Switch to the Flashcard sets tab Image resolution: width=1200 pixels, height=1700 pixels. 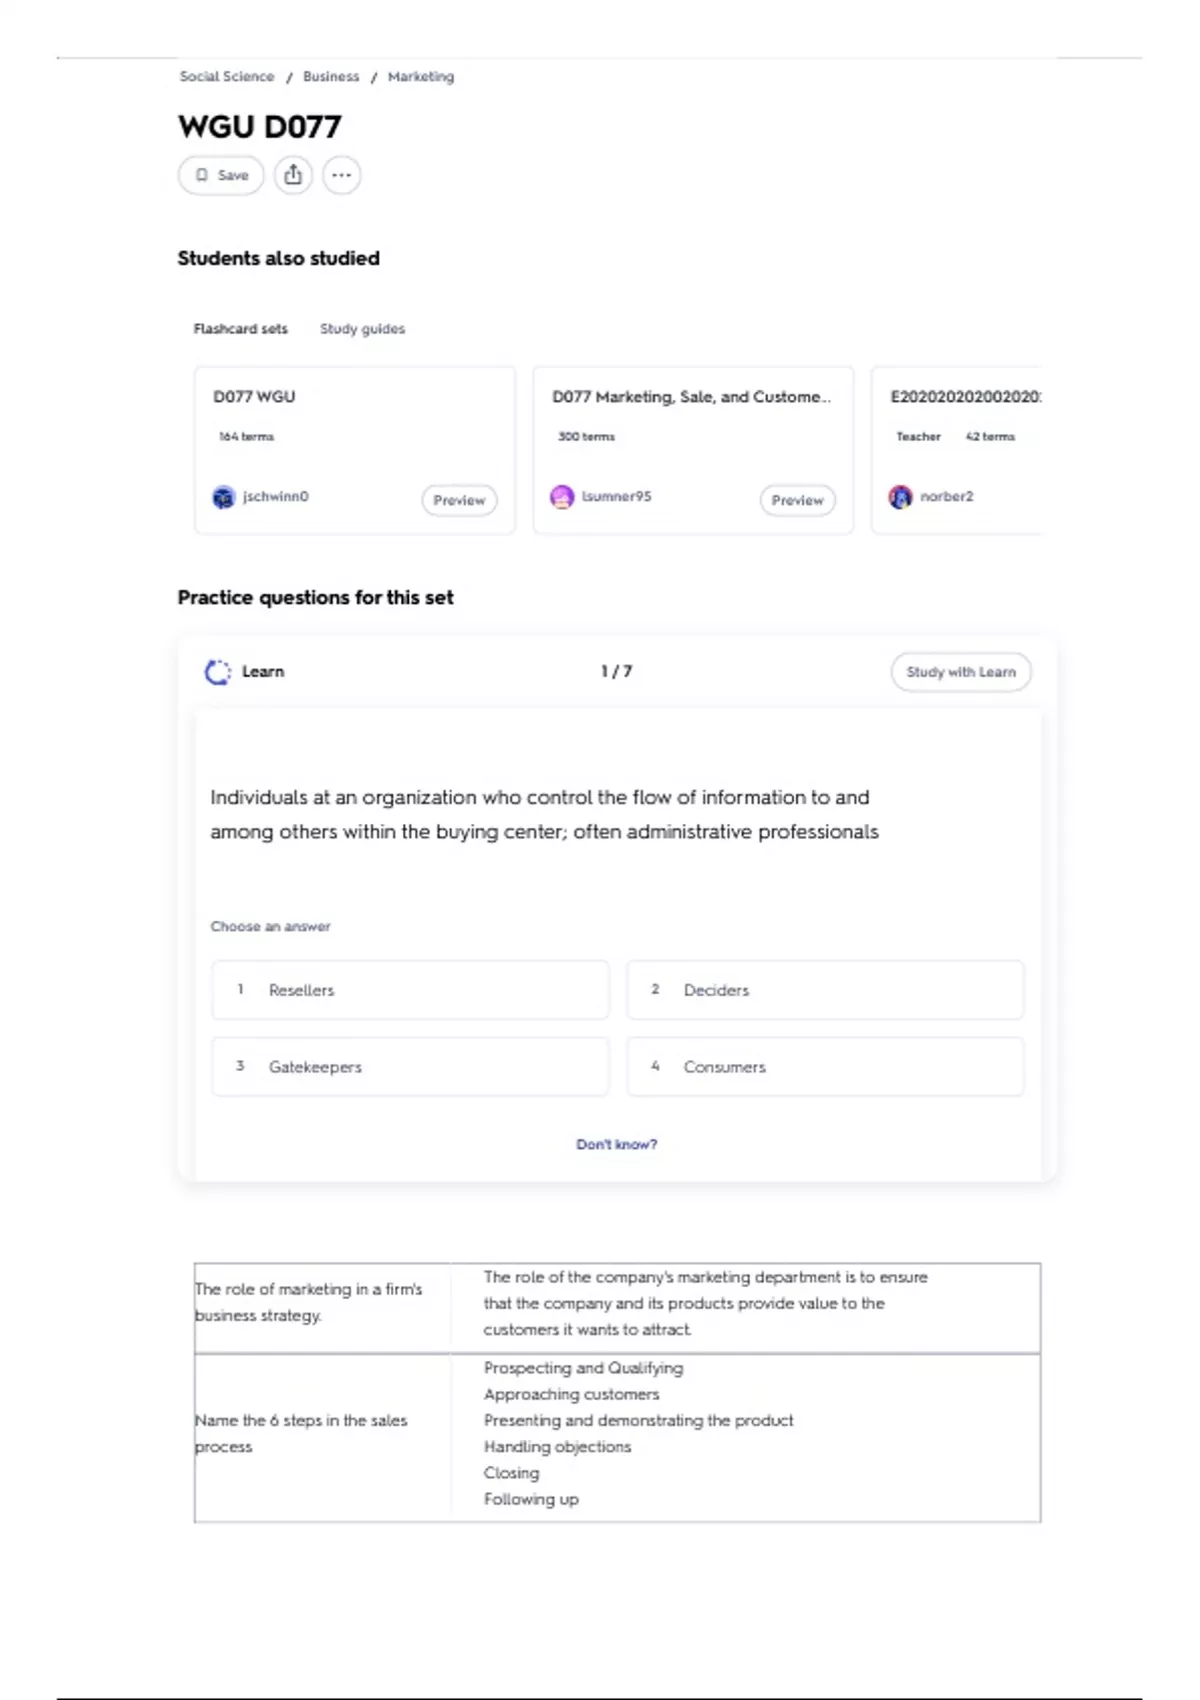click(x=241, y=329)
